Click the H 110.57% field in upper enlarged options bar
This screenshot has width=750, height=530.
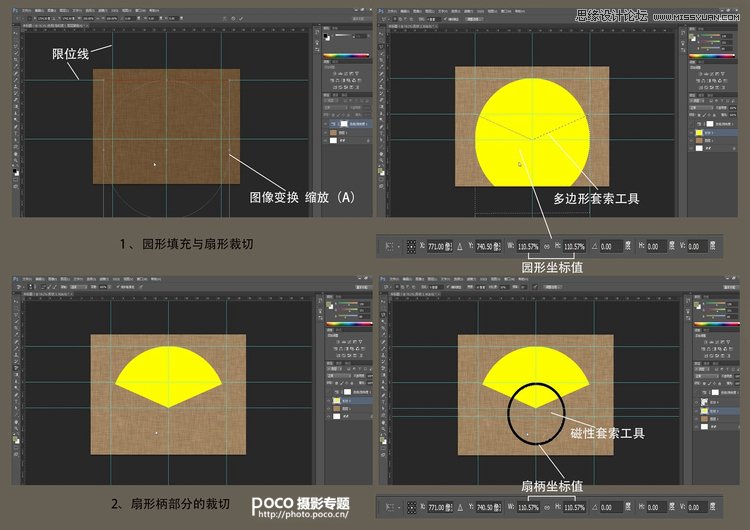(x=574, y=246)
